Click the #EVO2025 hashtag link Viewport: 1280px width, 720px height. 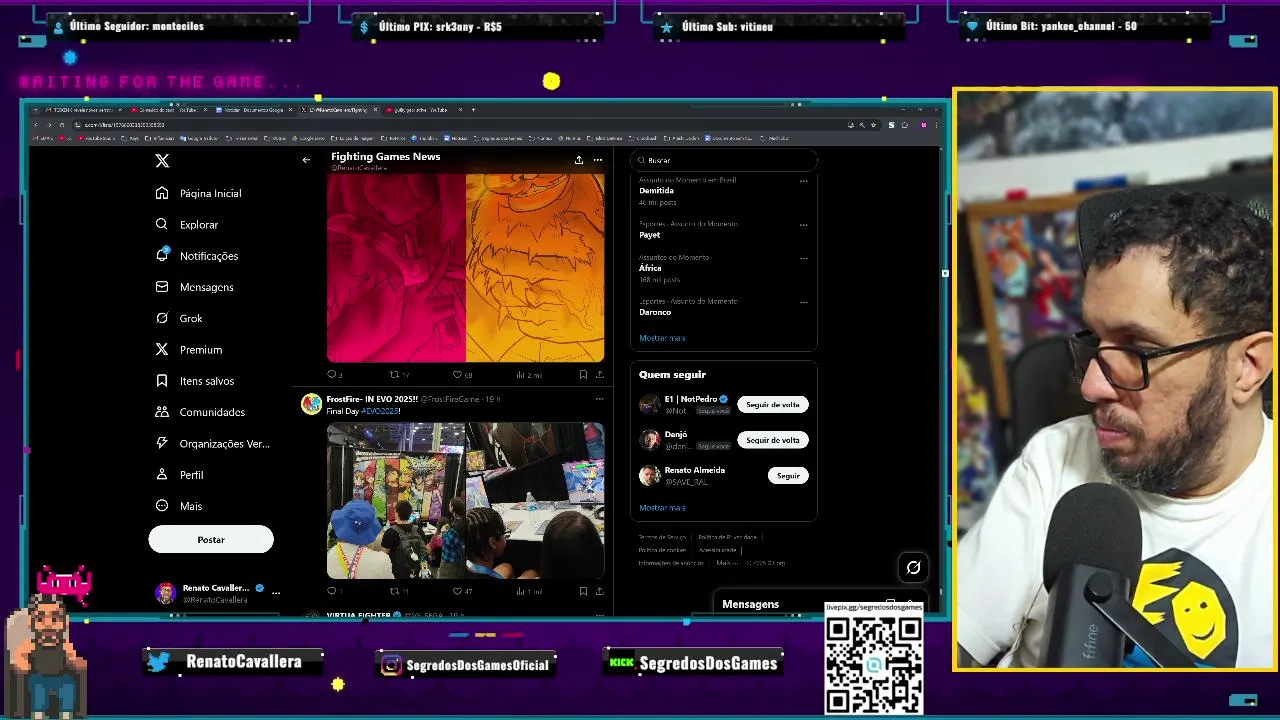click(380, 411)
